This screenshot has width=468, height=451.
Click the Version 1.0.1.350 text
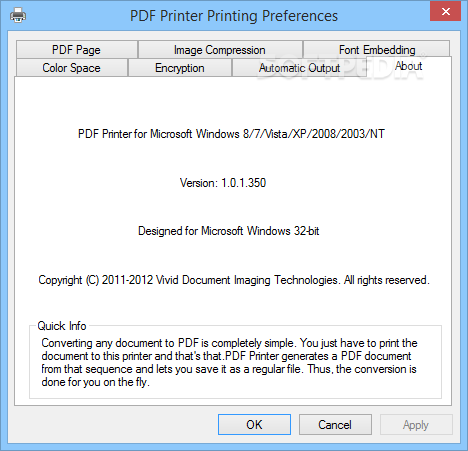coord(223,183)
